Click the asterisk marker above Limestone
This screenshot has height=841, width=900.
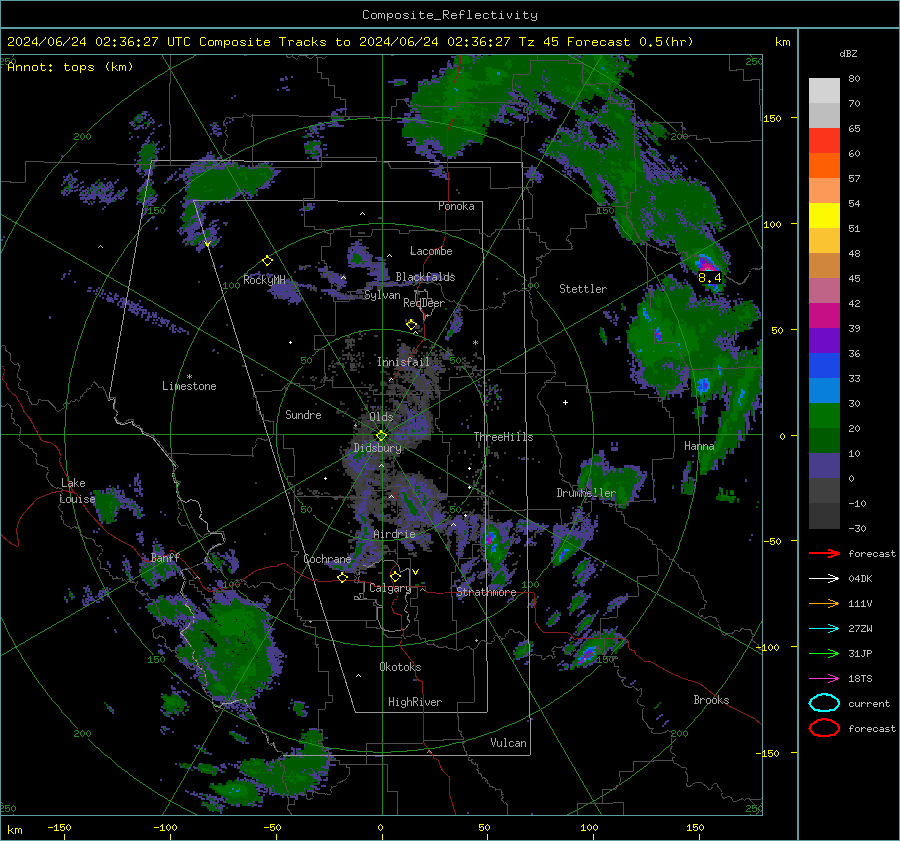[x=189, y=377]
